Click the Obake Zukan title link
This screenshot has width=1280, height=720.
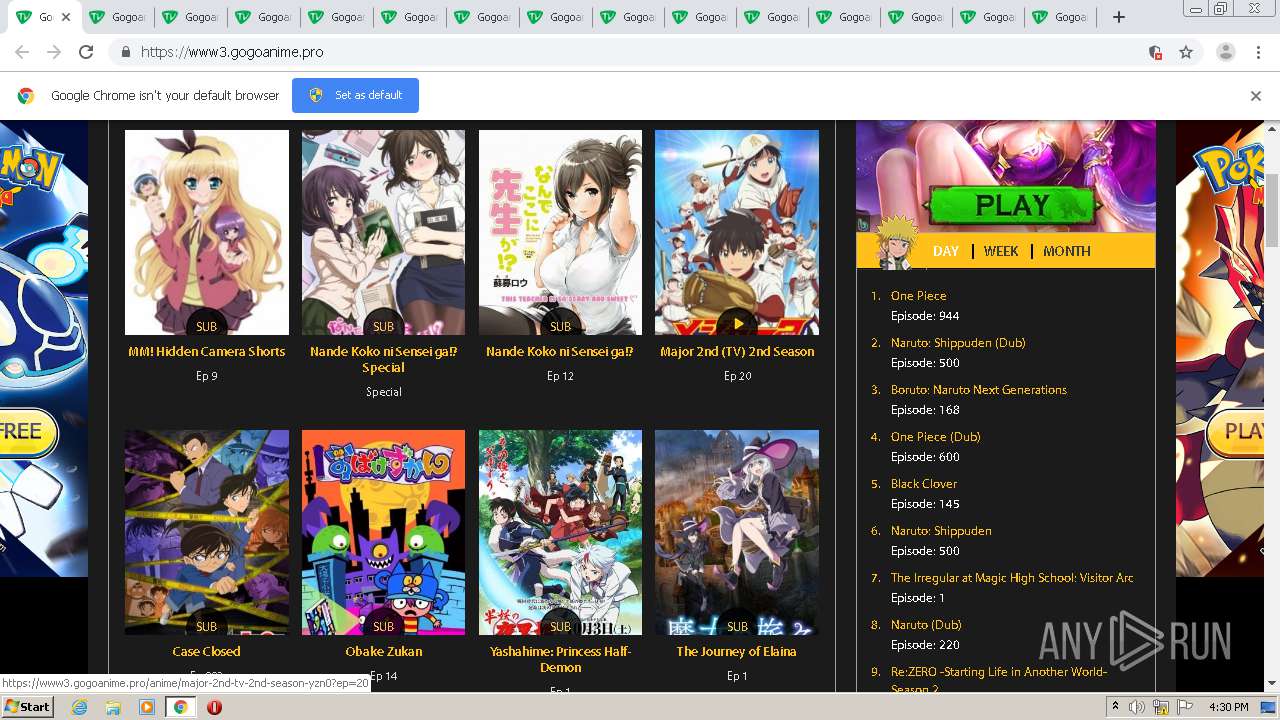[x=384, y=652]
